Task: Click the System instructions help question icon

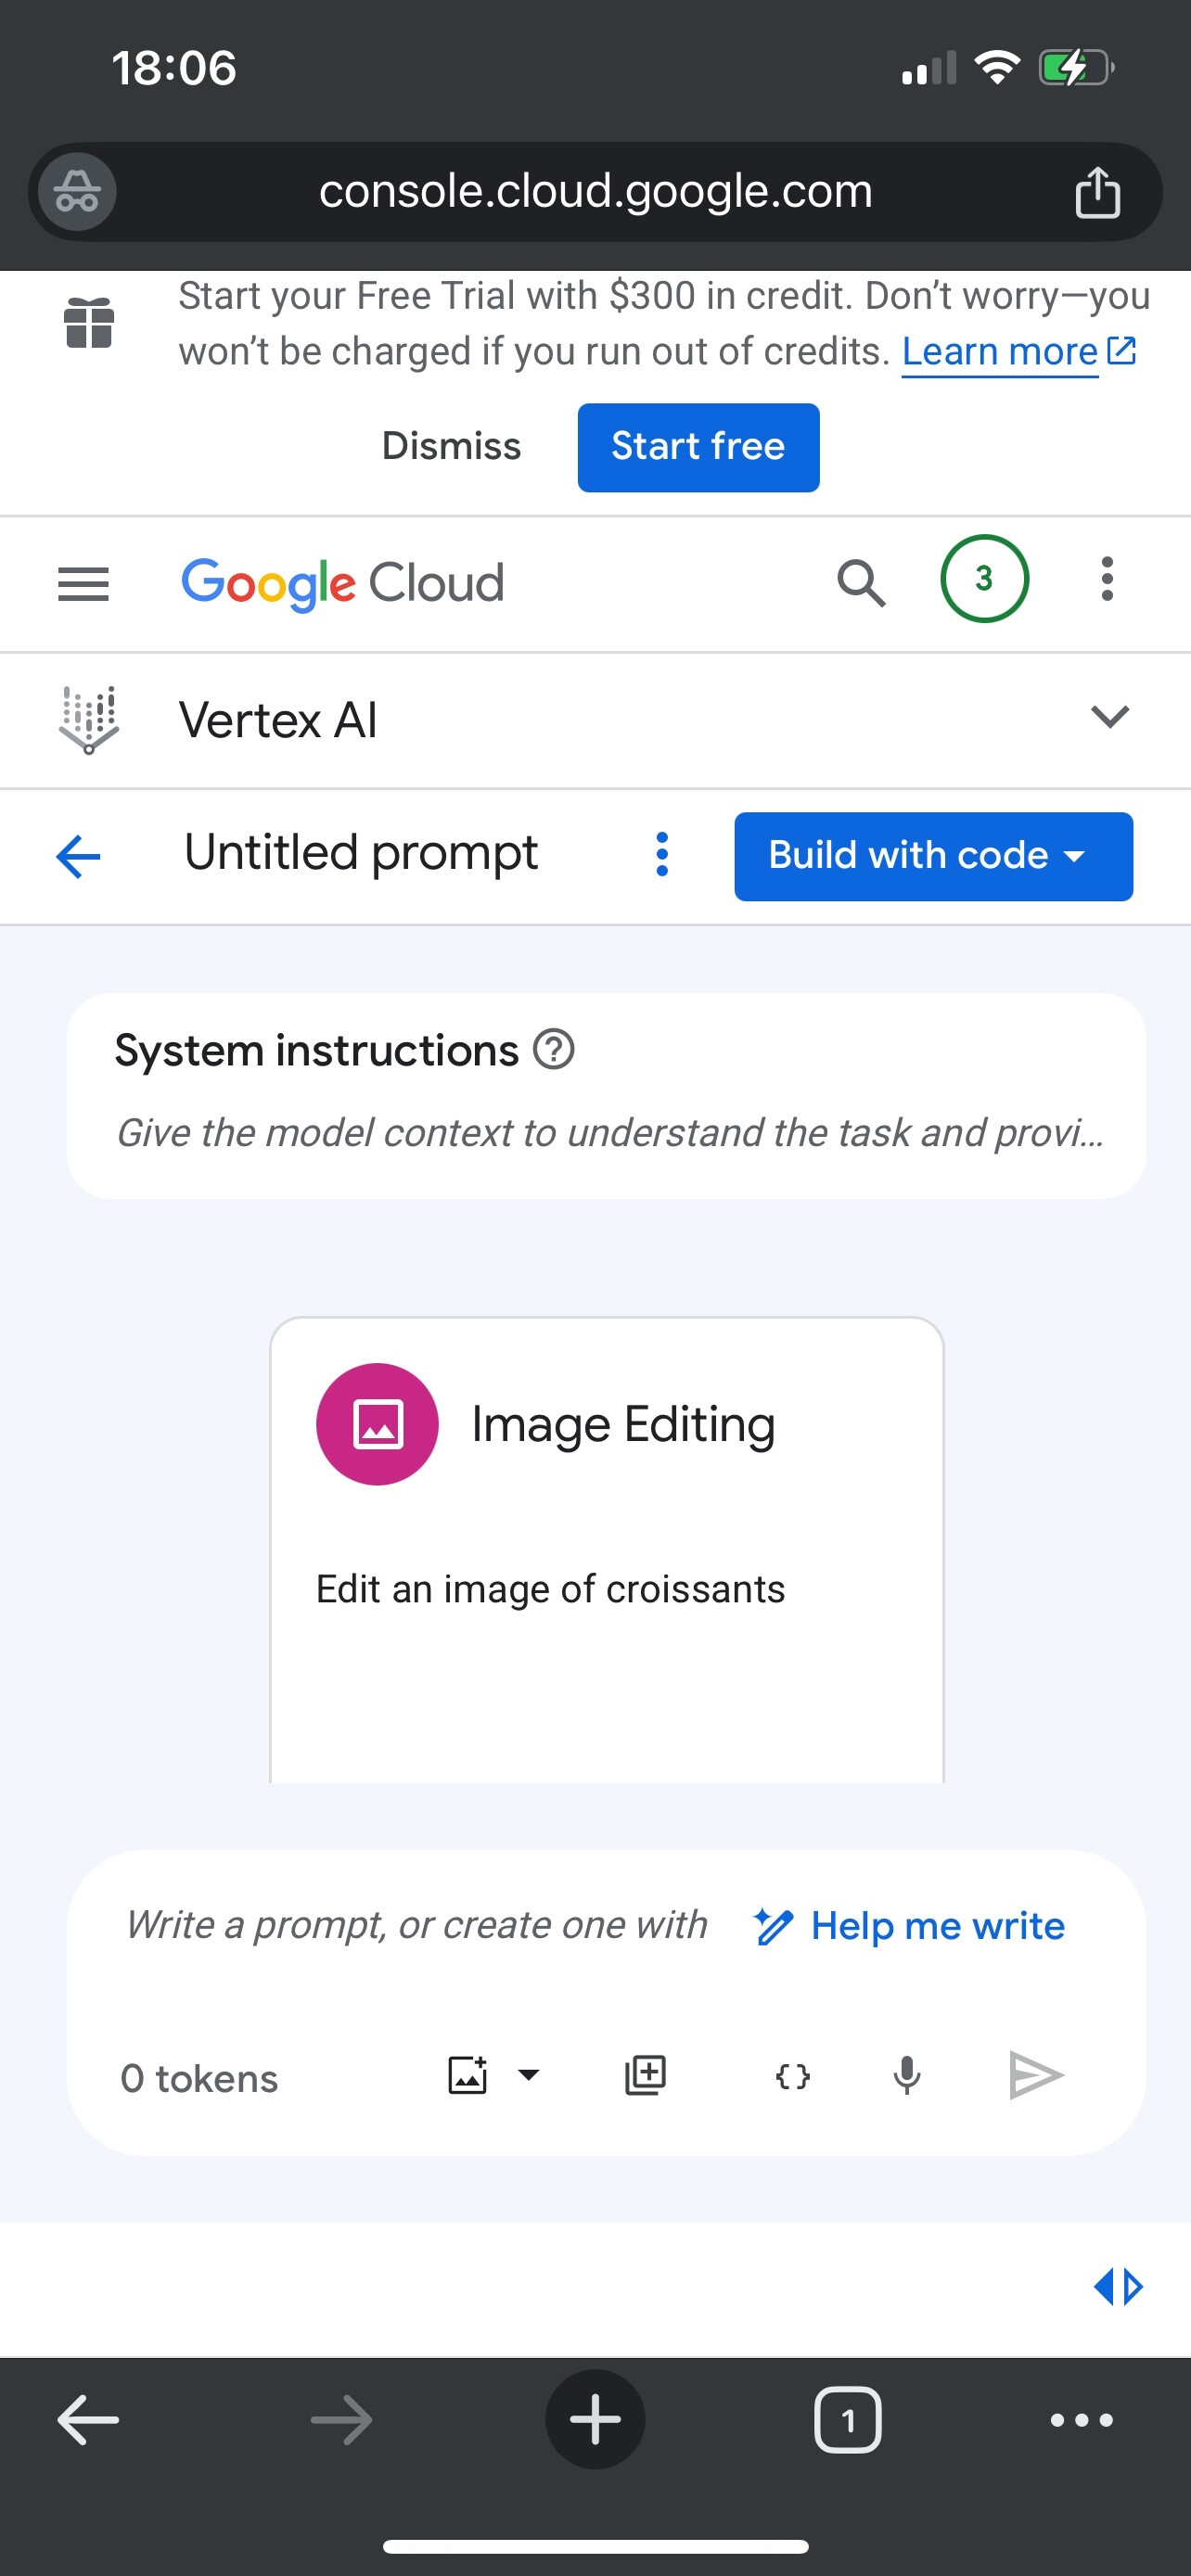Action: [x=554, y=1050]
